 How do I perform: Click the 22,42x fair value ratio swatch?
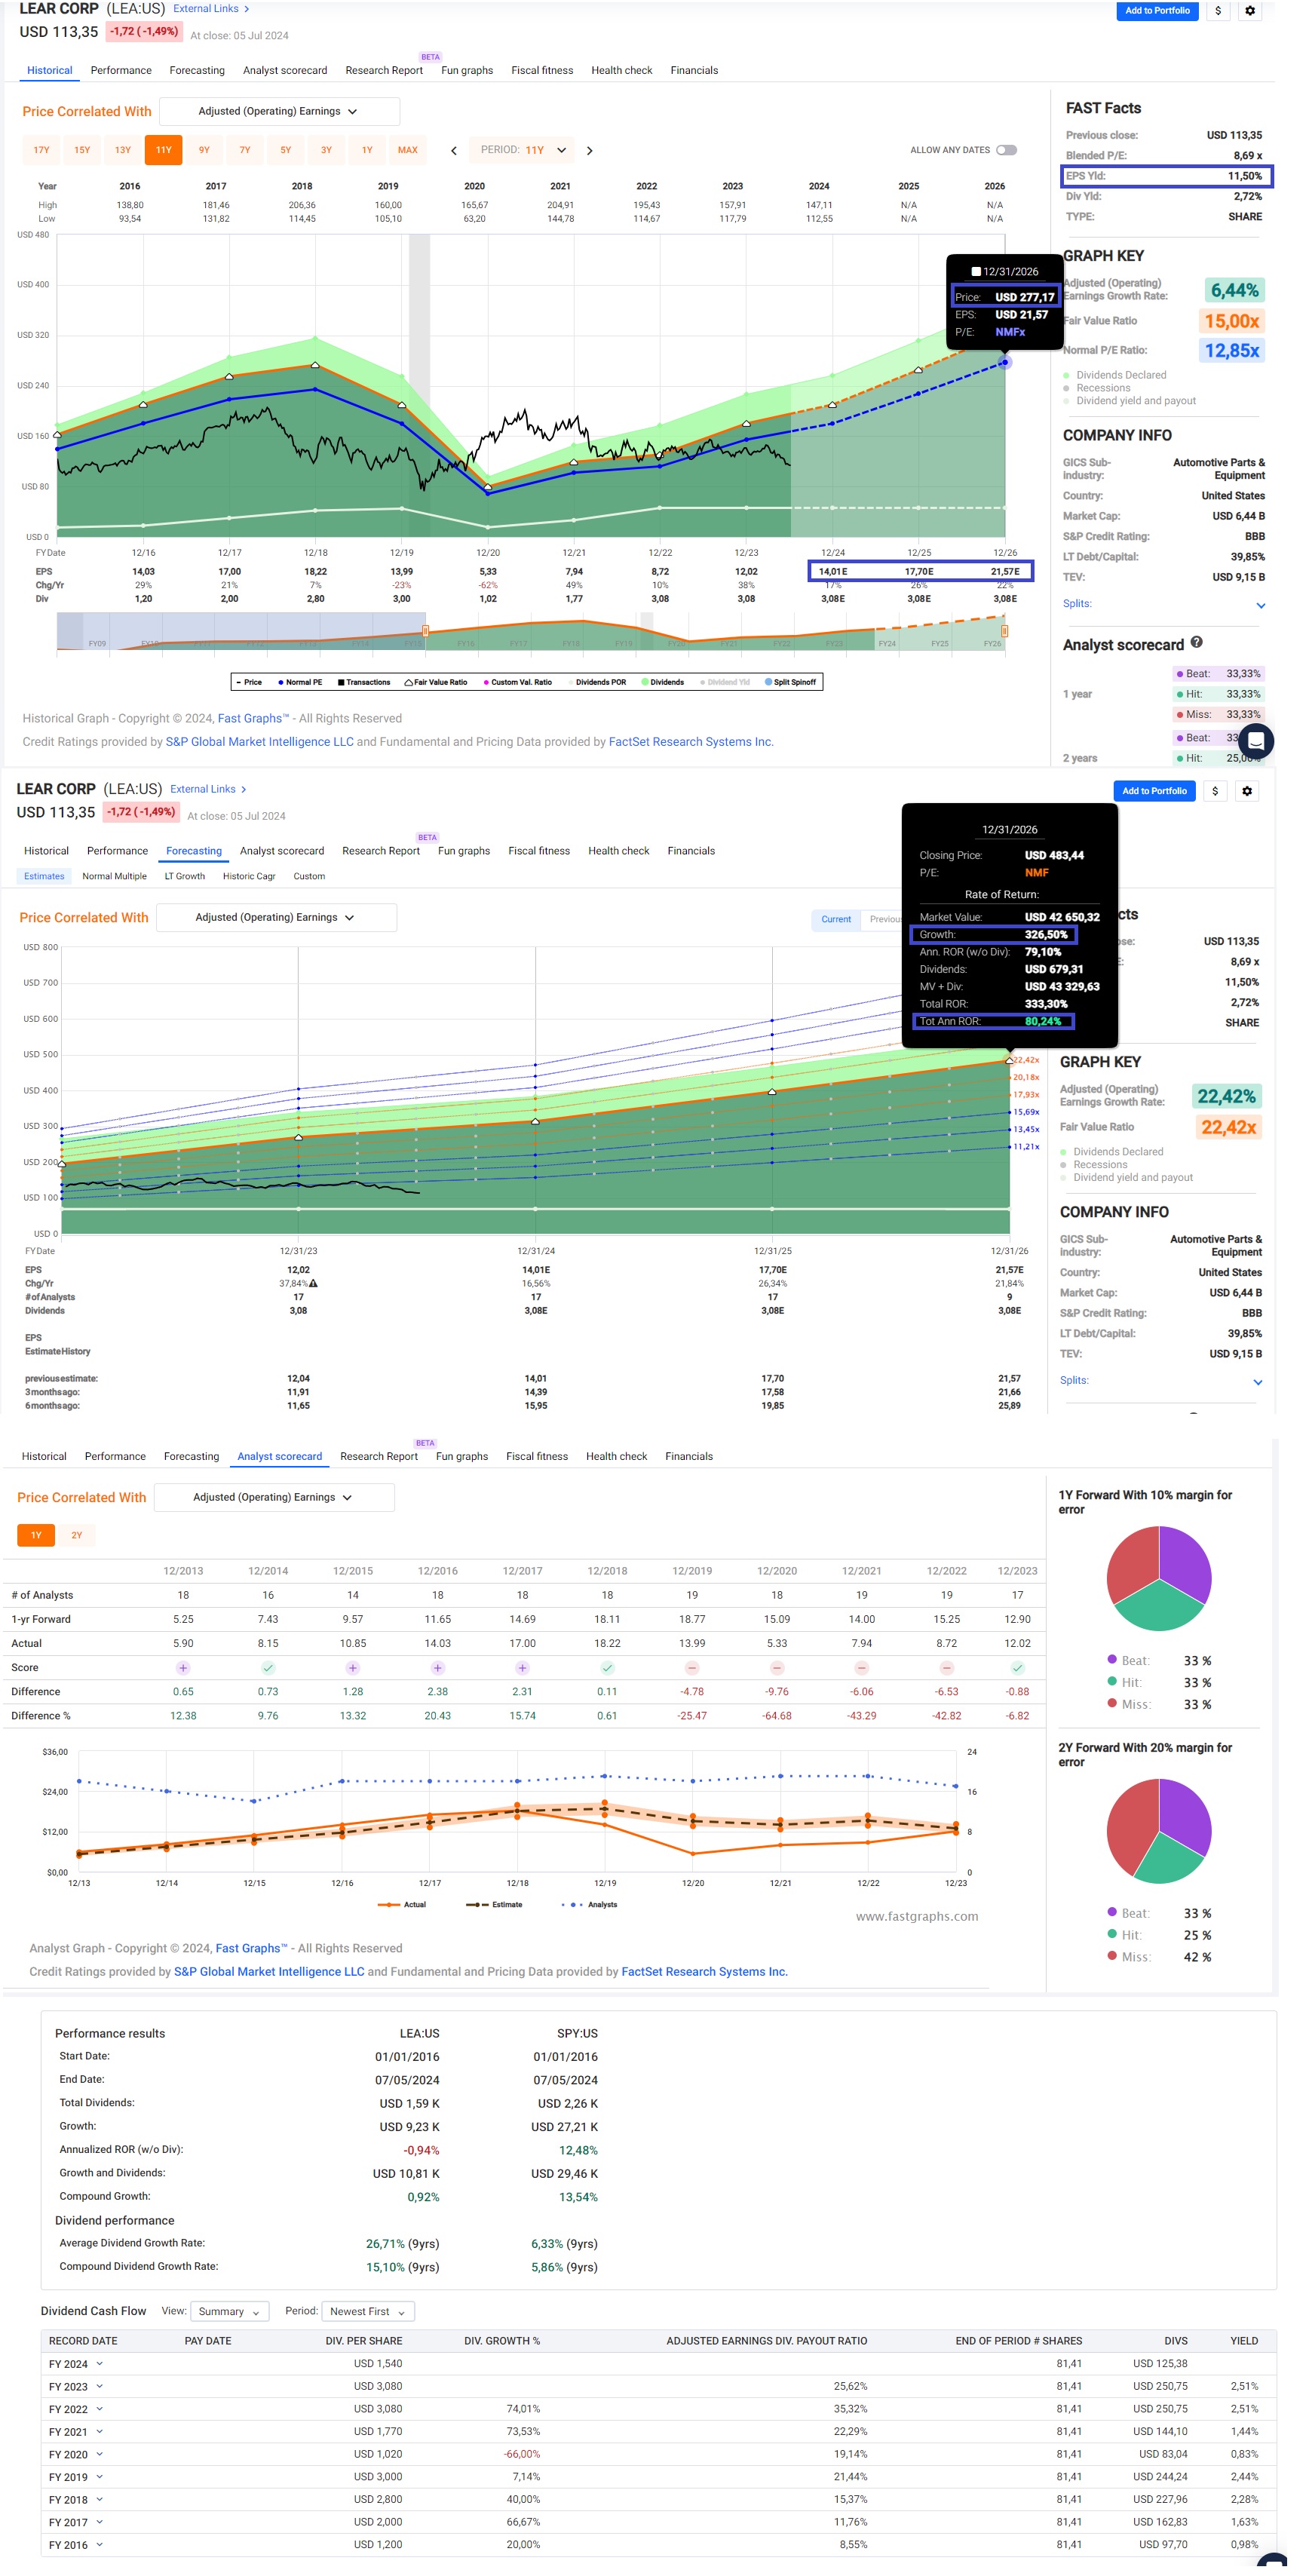[x=1229, y=1127]
